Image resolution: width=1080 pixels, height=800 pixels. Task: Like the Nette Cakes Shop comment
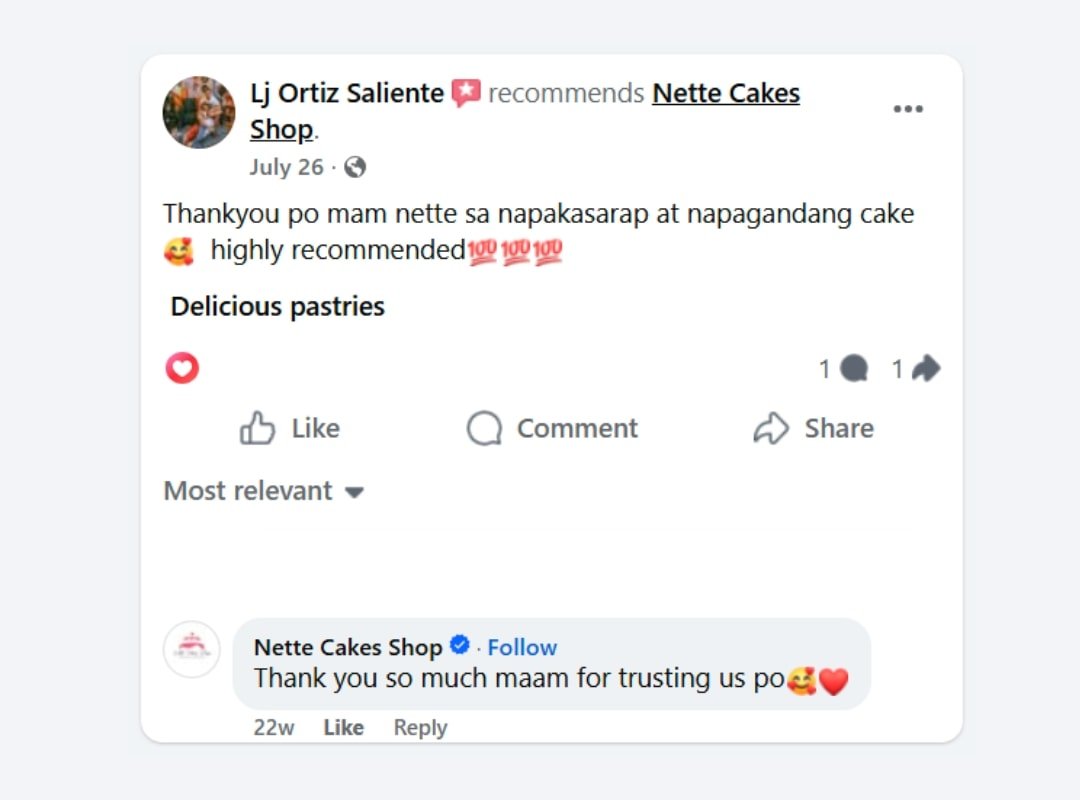click(x=343, y=727)
